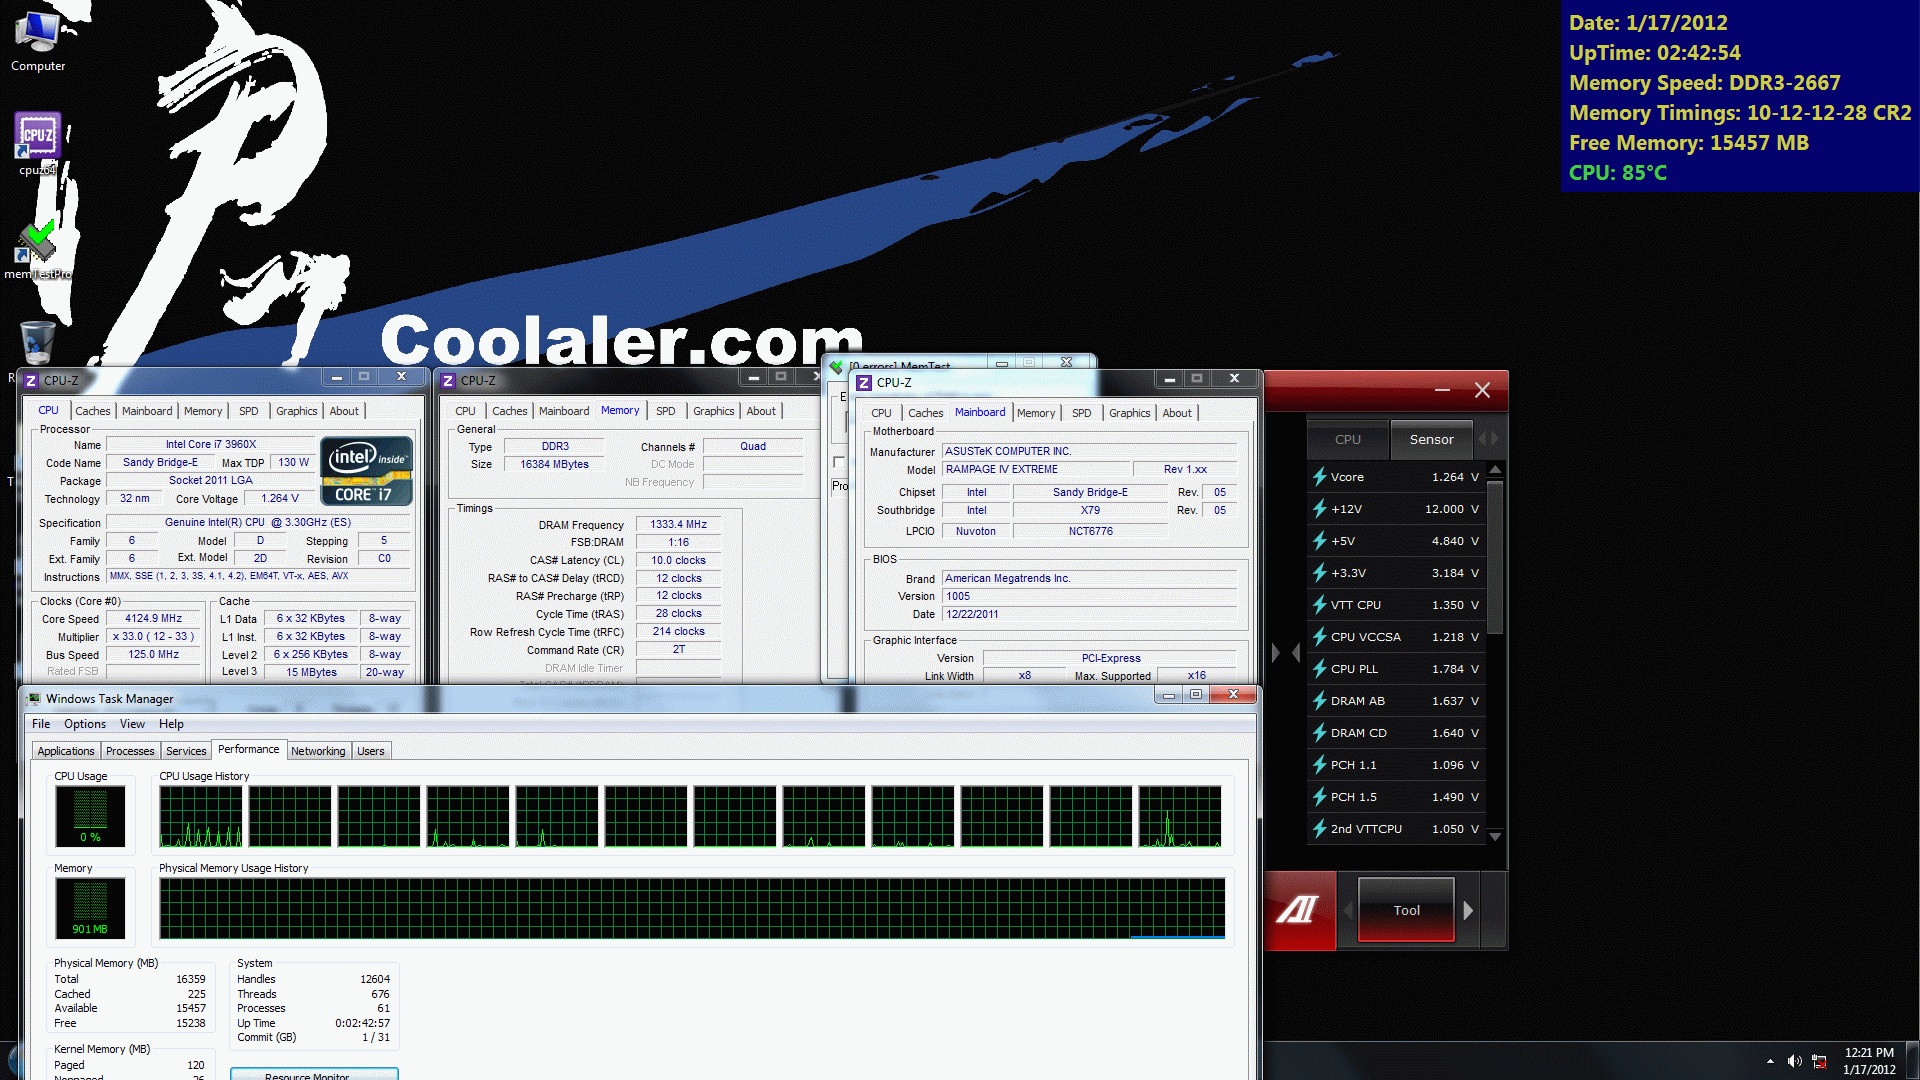
Task: Open Caches tab in first CPU-Z window
Action: (x=93, y=411)
